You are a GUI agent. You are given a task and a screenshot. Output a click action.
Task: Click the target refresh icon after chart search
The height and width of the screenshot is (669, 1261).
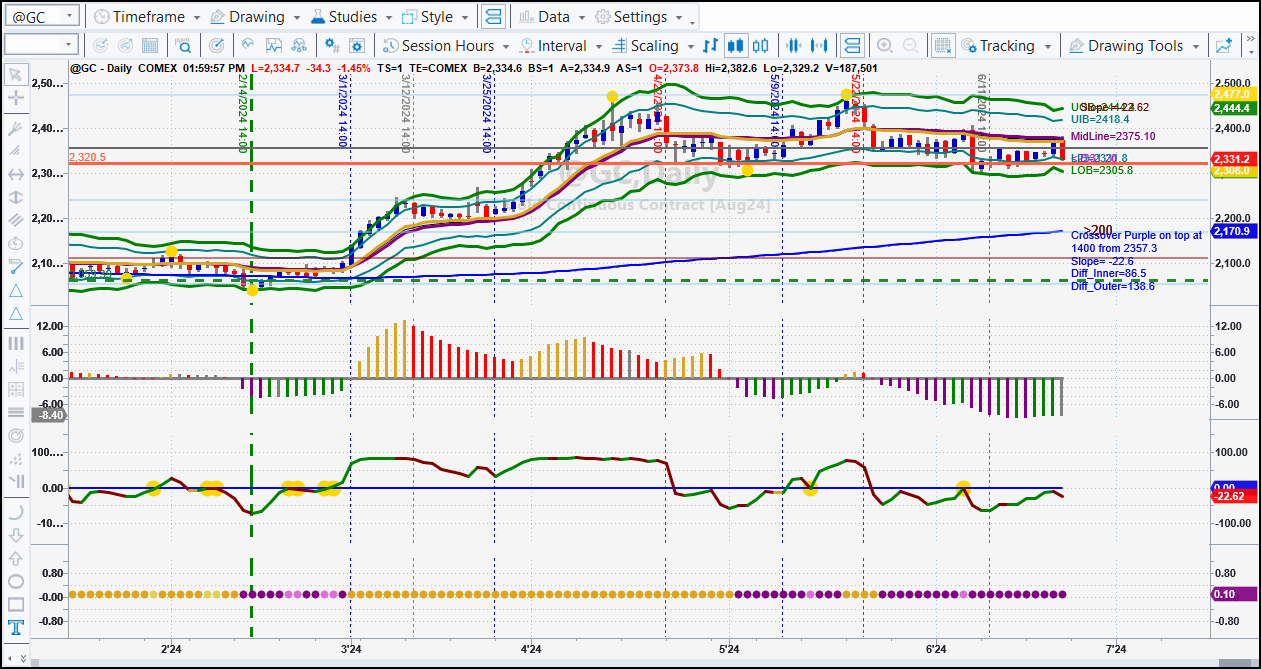218,46
